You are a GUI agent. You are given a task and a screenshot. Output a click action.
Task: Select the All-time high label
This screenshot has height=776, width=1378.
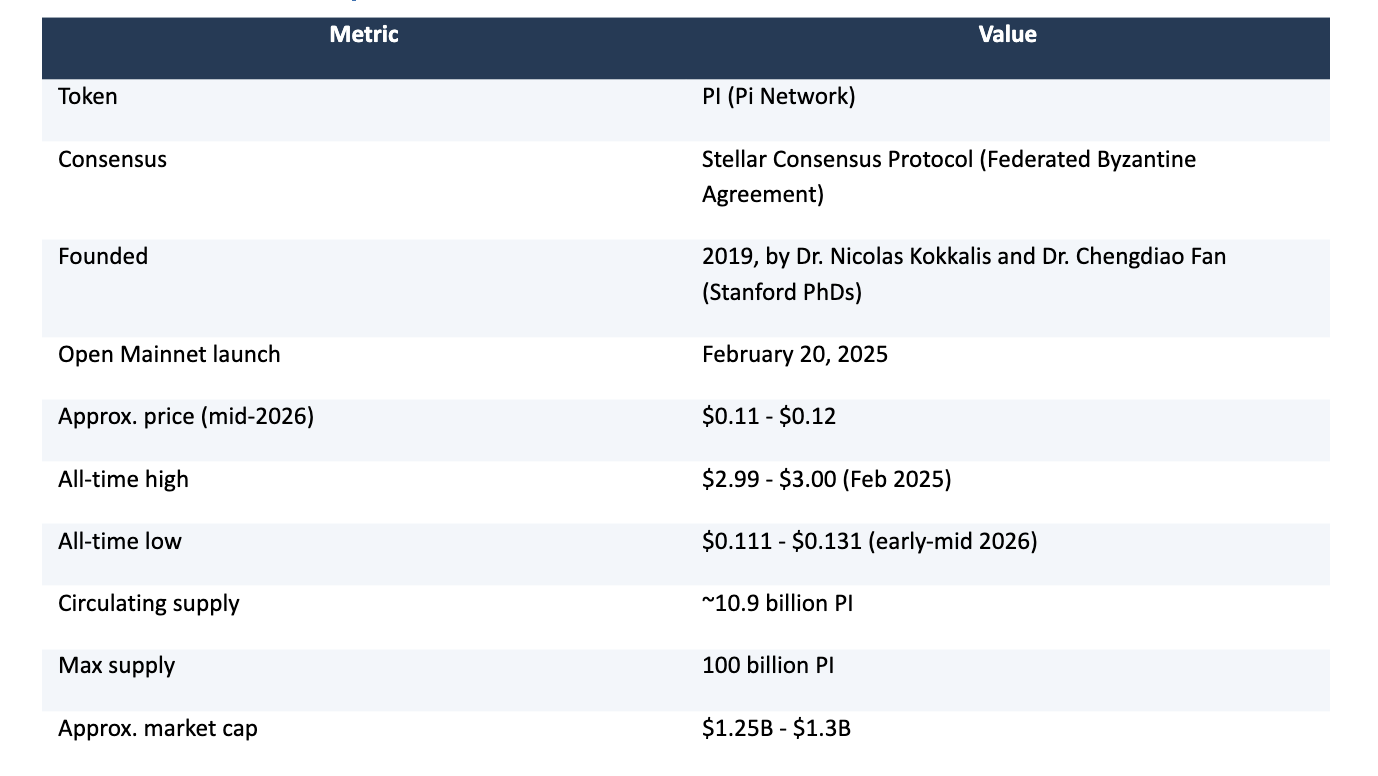click(123, 479)
